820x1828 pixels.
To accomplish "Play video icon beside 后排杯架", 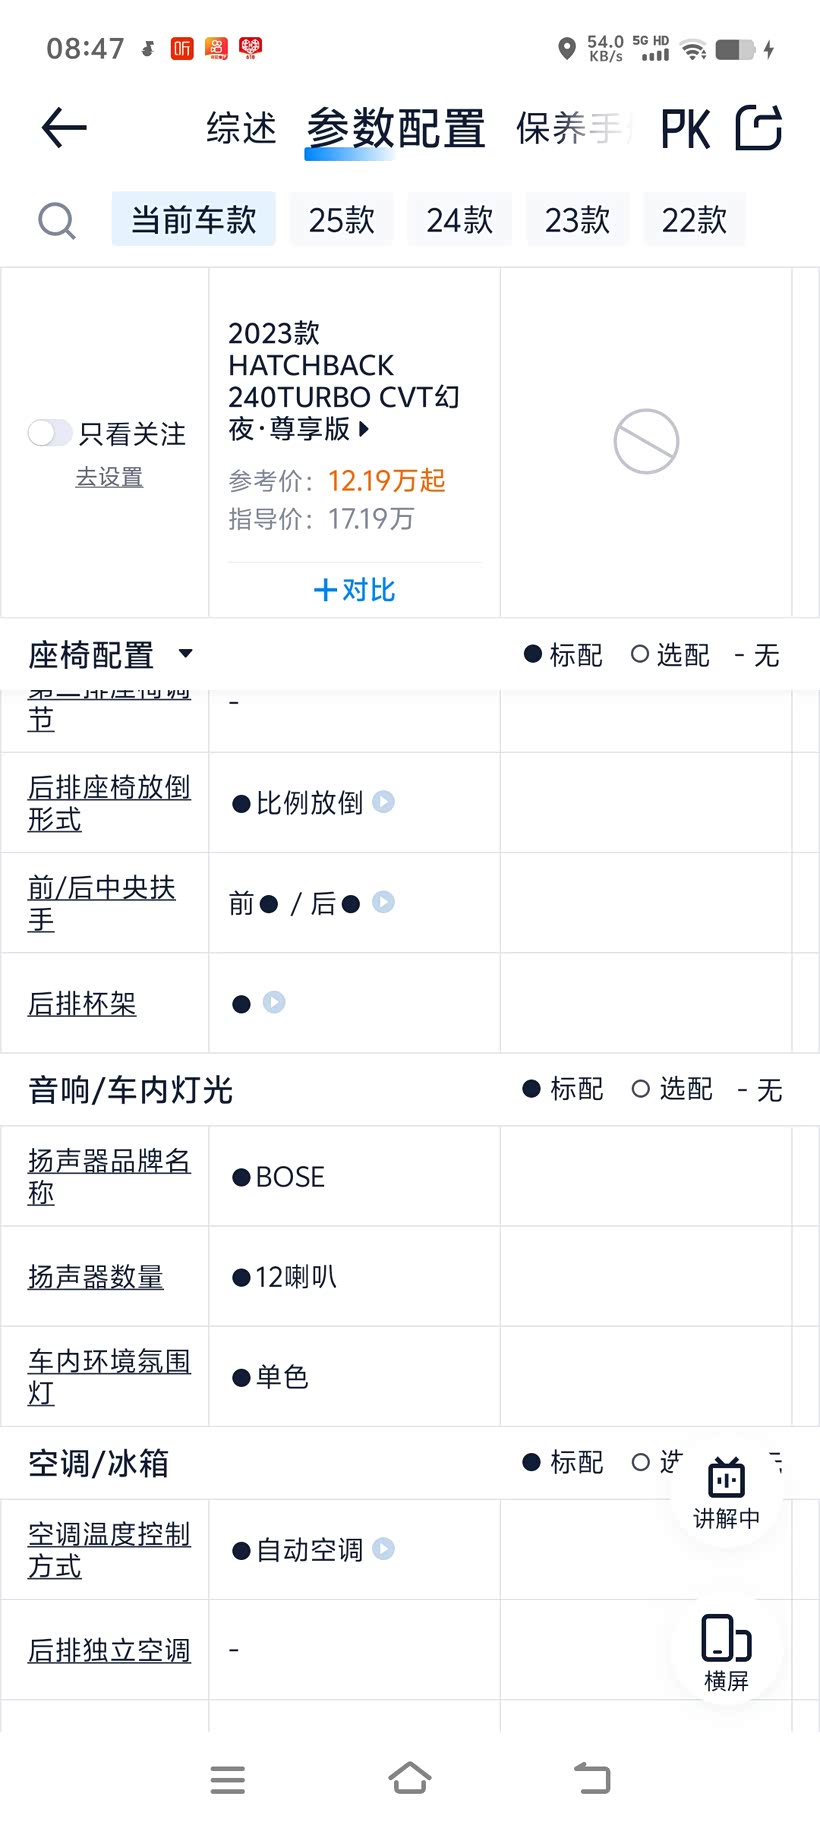I will [274, 1002].
